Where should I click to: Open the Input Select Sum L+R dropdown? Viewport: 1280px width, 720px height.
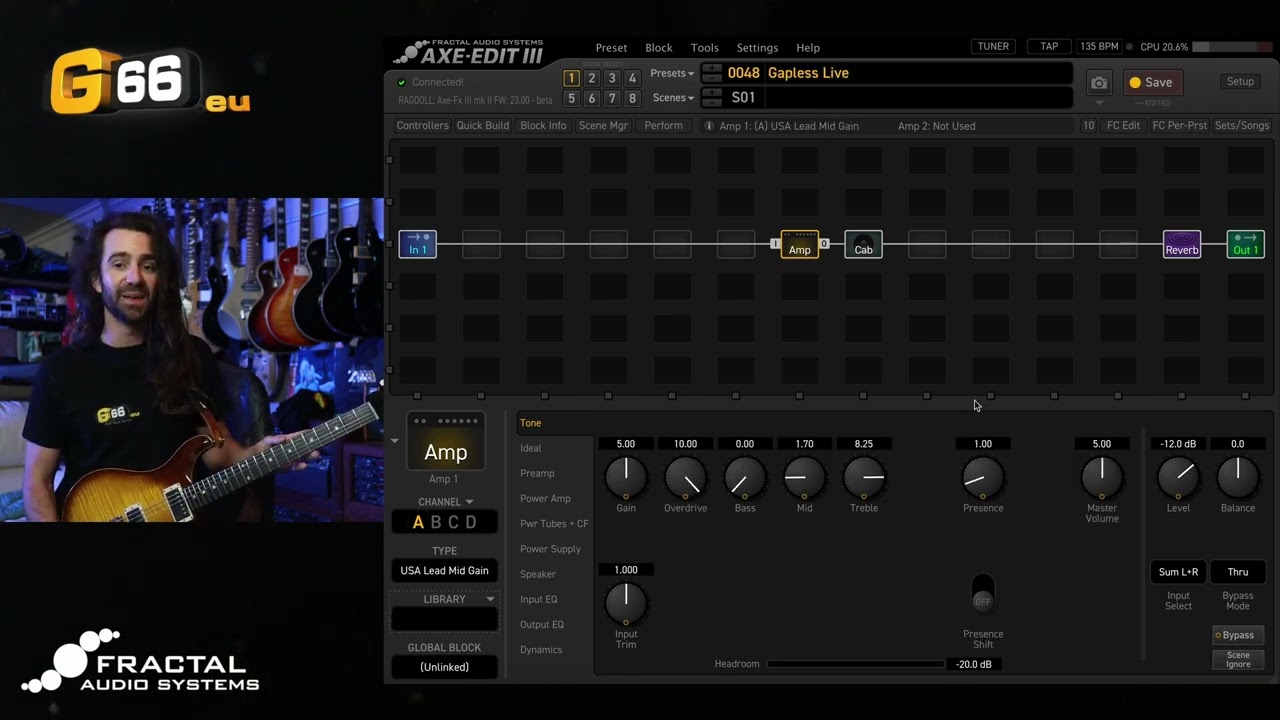[1178, 572]
